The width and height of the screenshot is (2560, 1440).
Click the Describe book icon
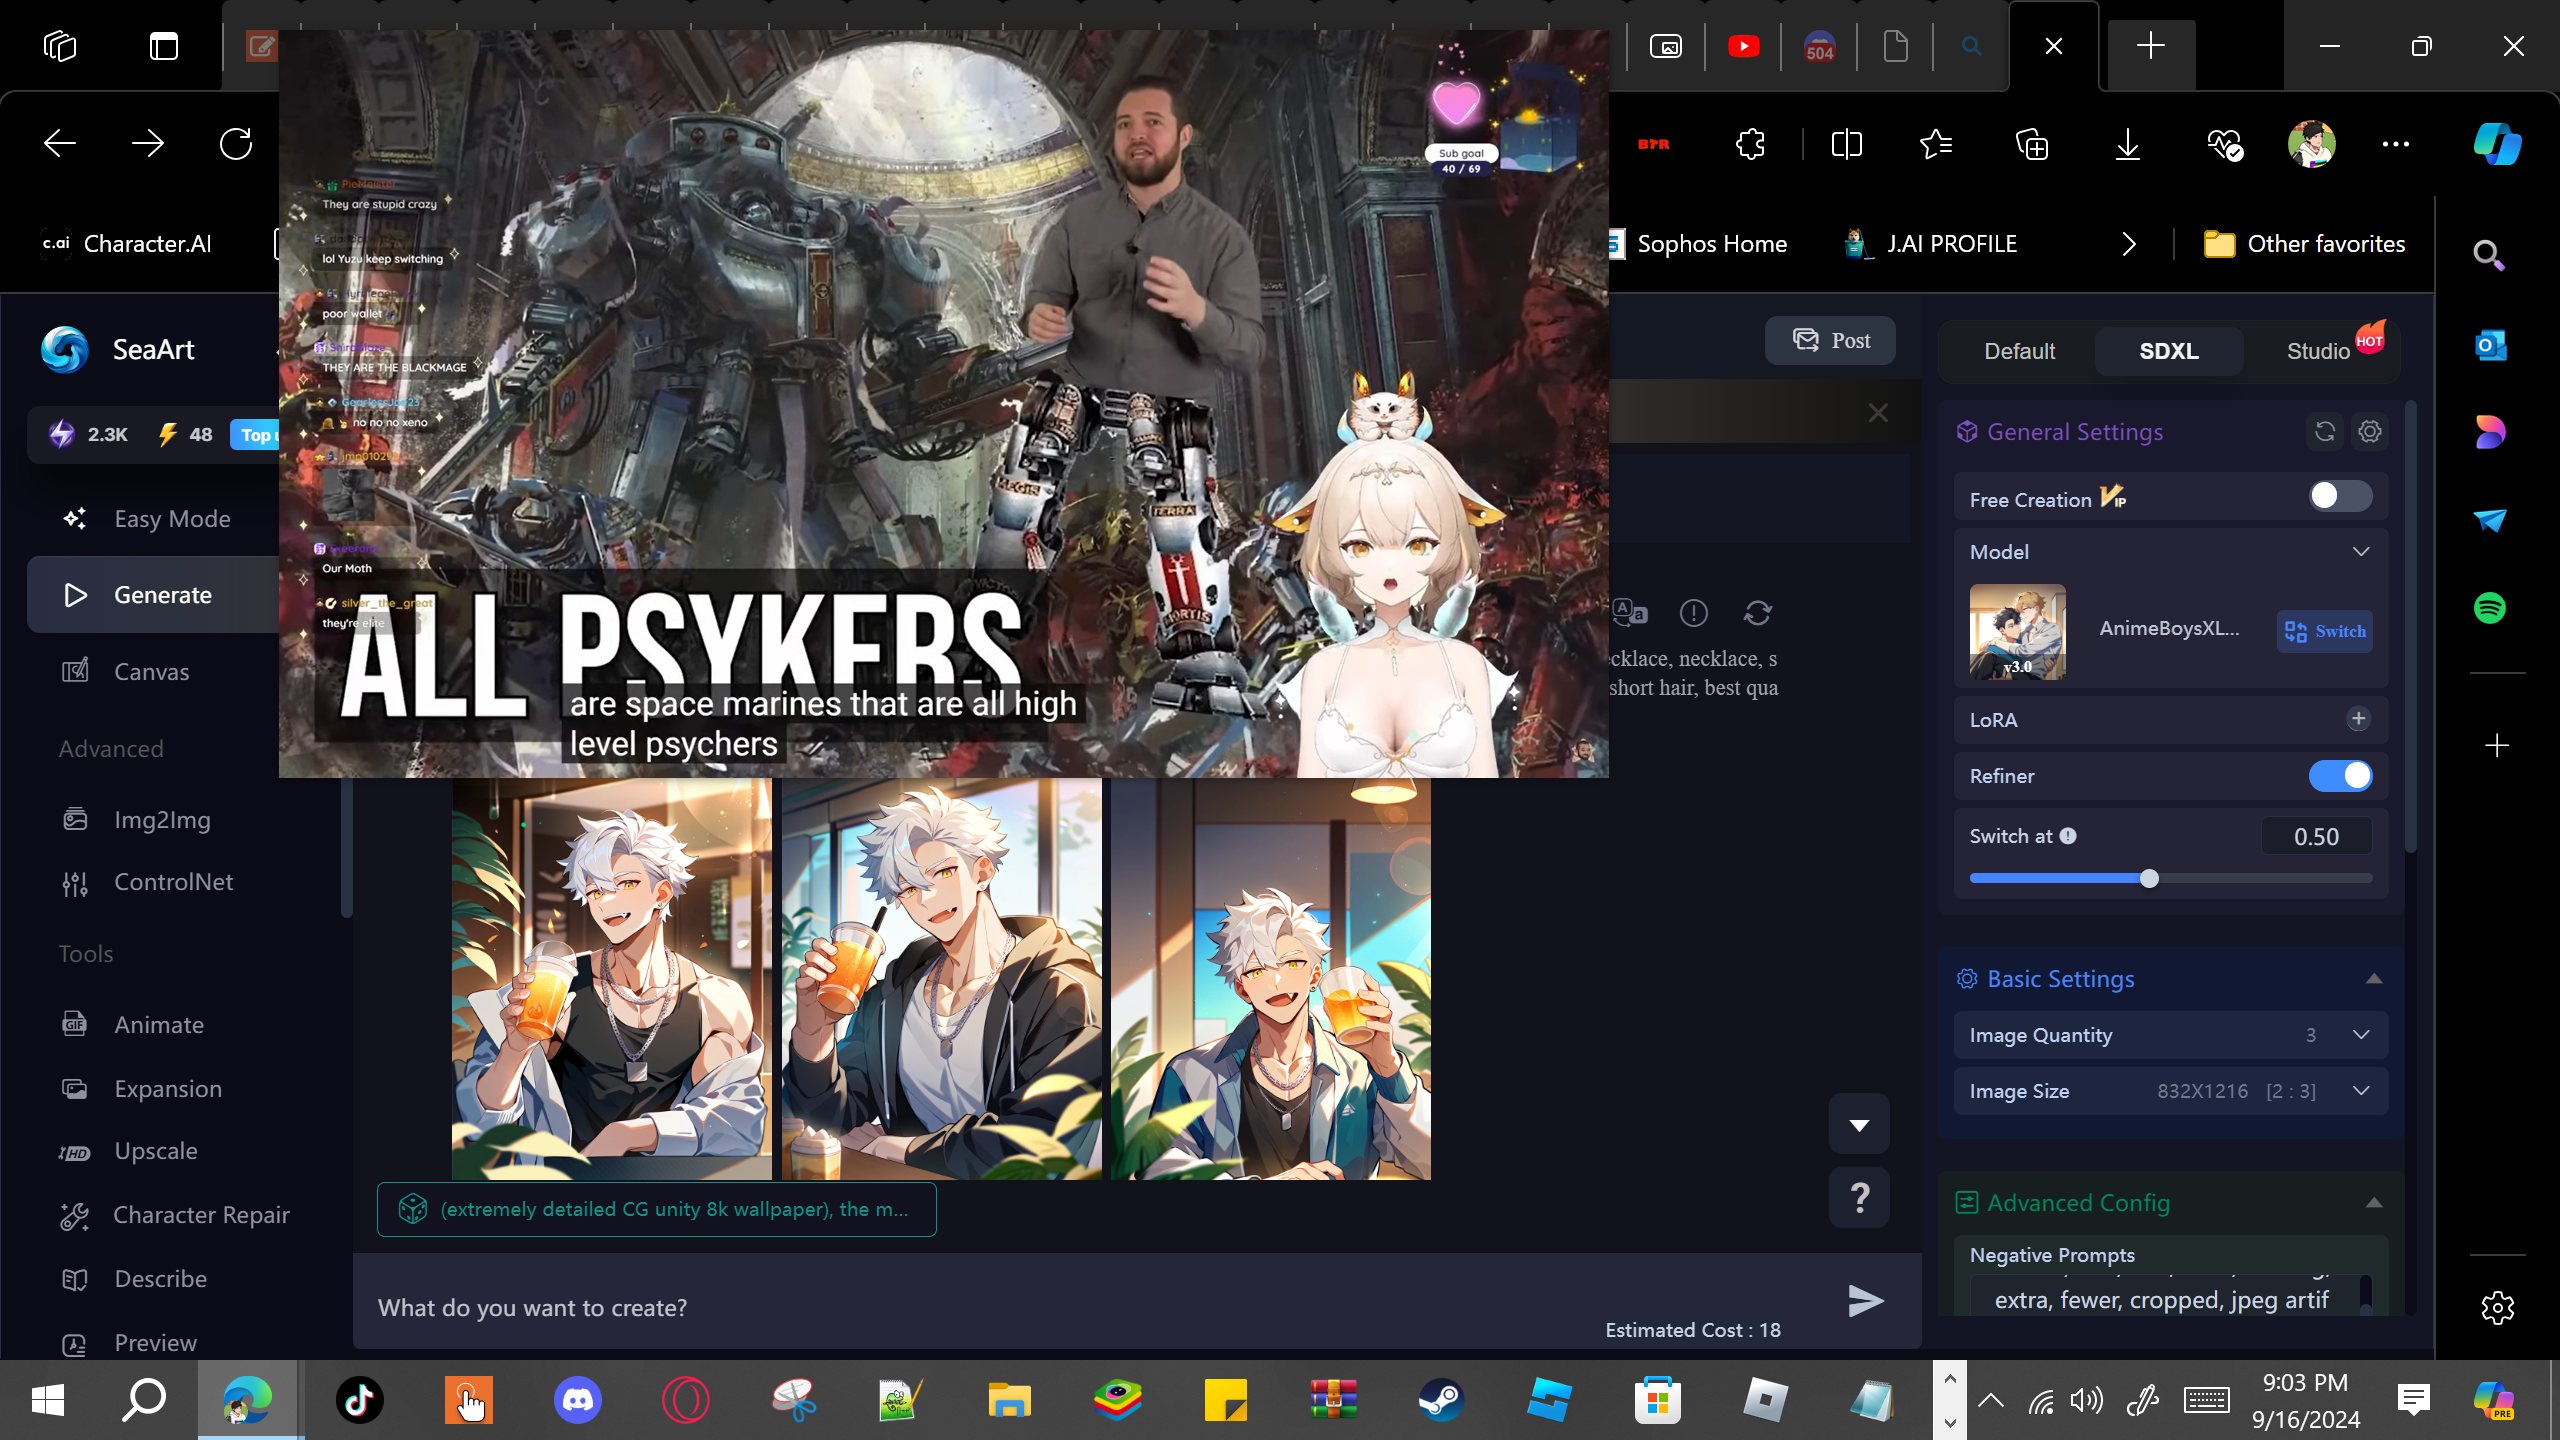coord(75,1279)
